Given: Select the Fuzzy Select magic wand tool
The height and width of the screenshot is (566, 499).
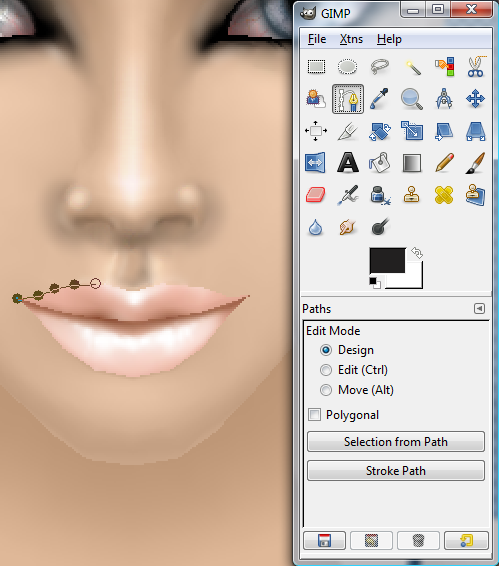Looking at the screenshot, I should click(x=412, y=67).
